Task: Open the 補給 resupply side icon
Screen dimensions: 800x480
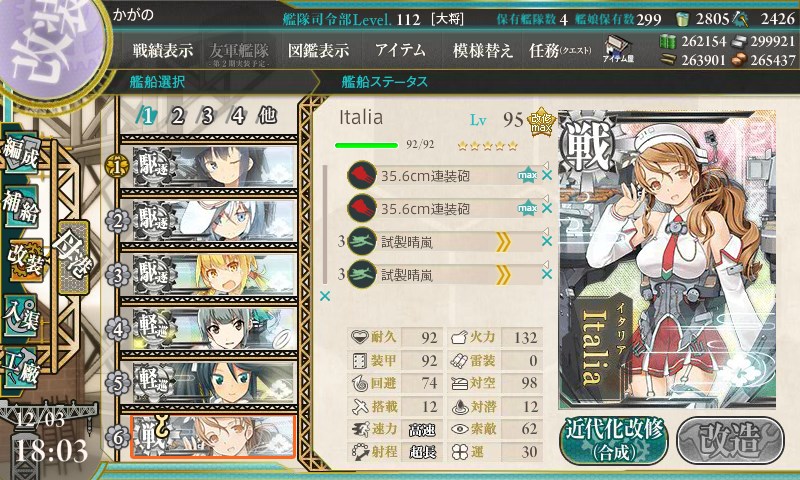Action: [x=21, y=206]
